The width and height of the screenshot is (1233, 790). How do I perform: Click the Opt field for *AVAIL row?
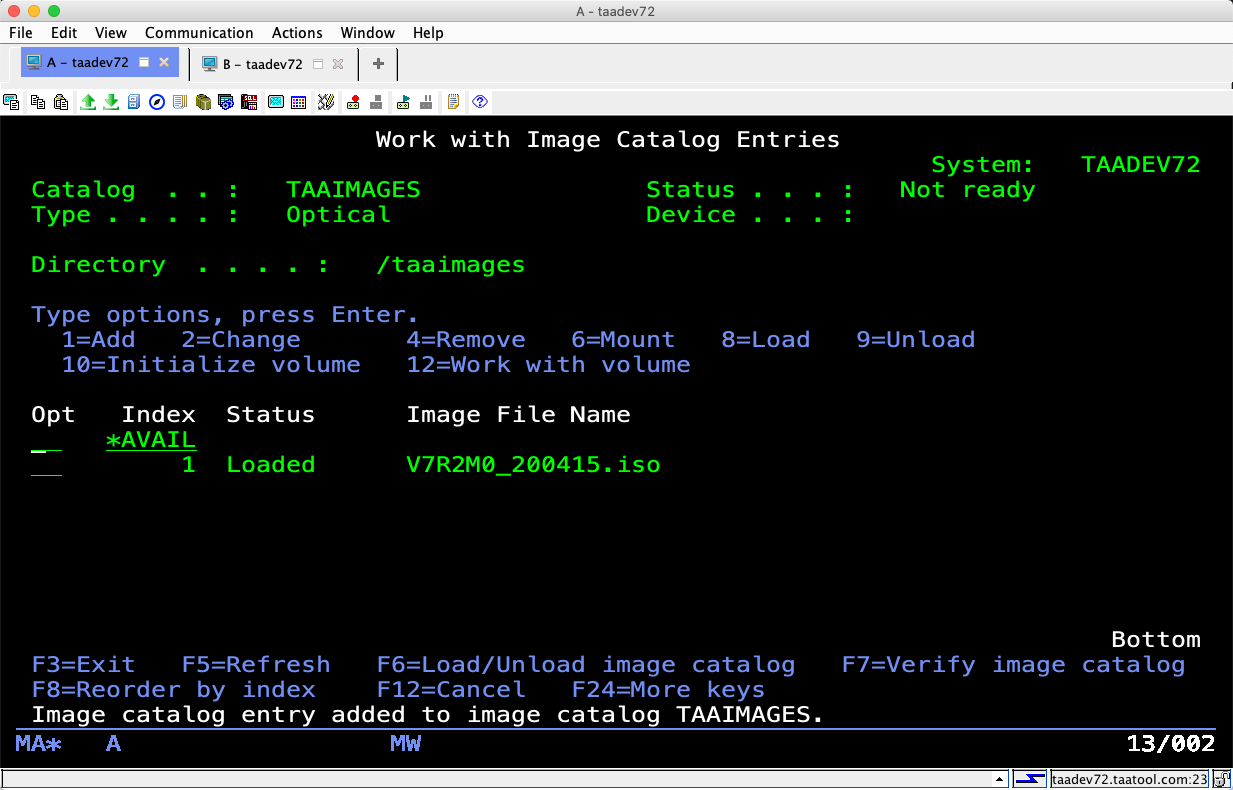47,440
